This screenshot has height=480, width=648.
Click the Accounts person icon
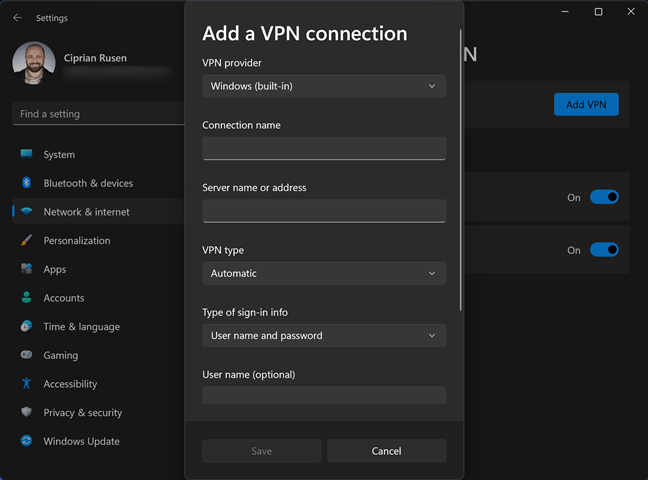point(26,297)
